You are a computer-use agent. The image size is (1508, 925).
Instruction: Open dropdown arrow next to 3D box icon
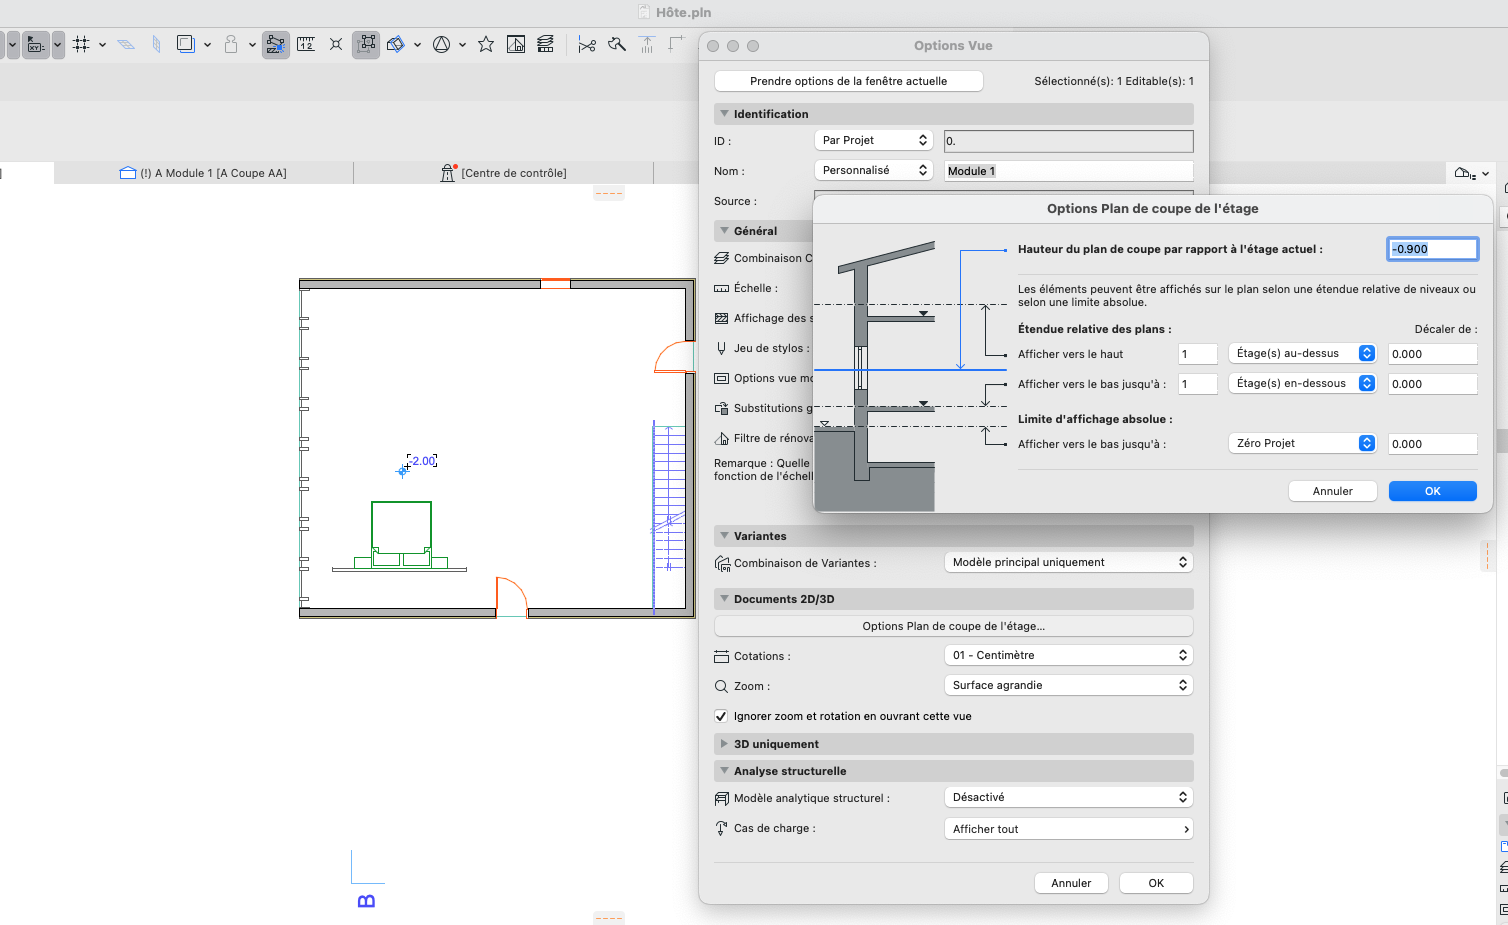pos(417,45)
